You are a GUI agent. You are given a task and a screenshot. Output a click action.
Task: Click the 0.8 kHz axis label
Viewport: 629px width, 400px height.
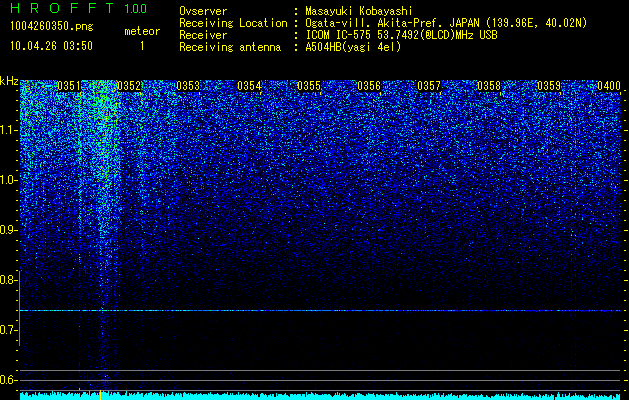9,280
